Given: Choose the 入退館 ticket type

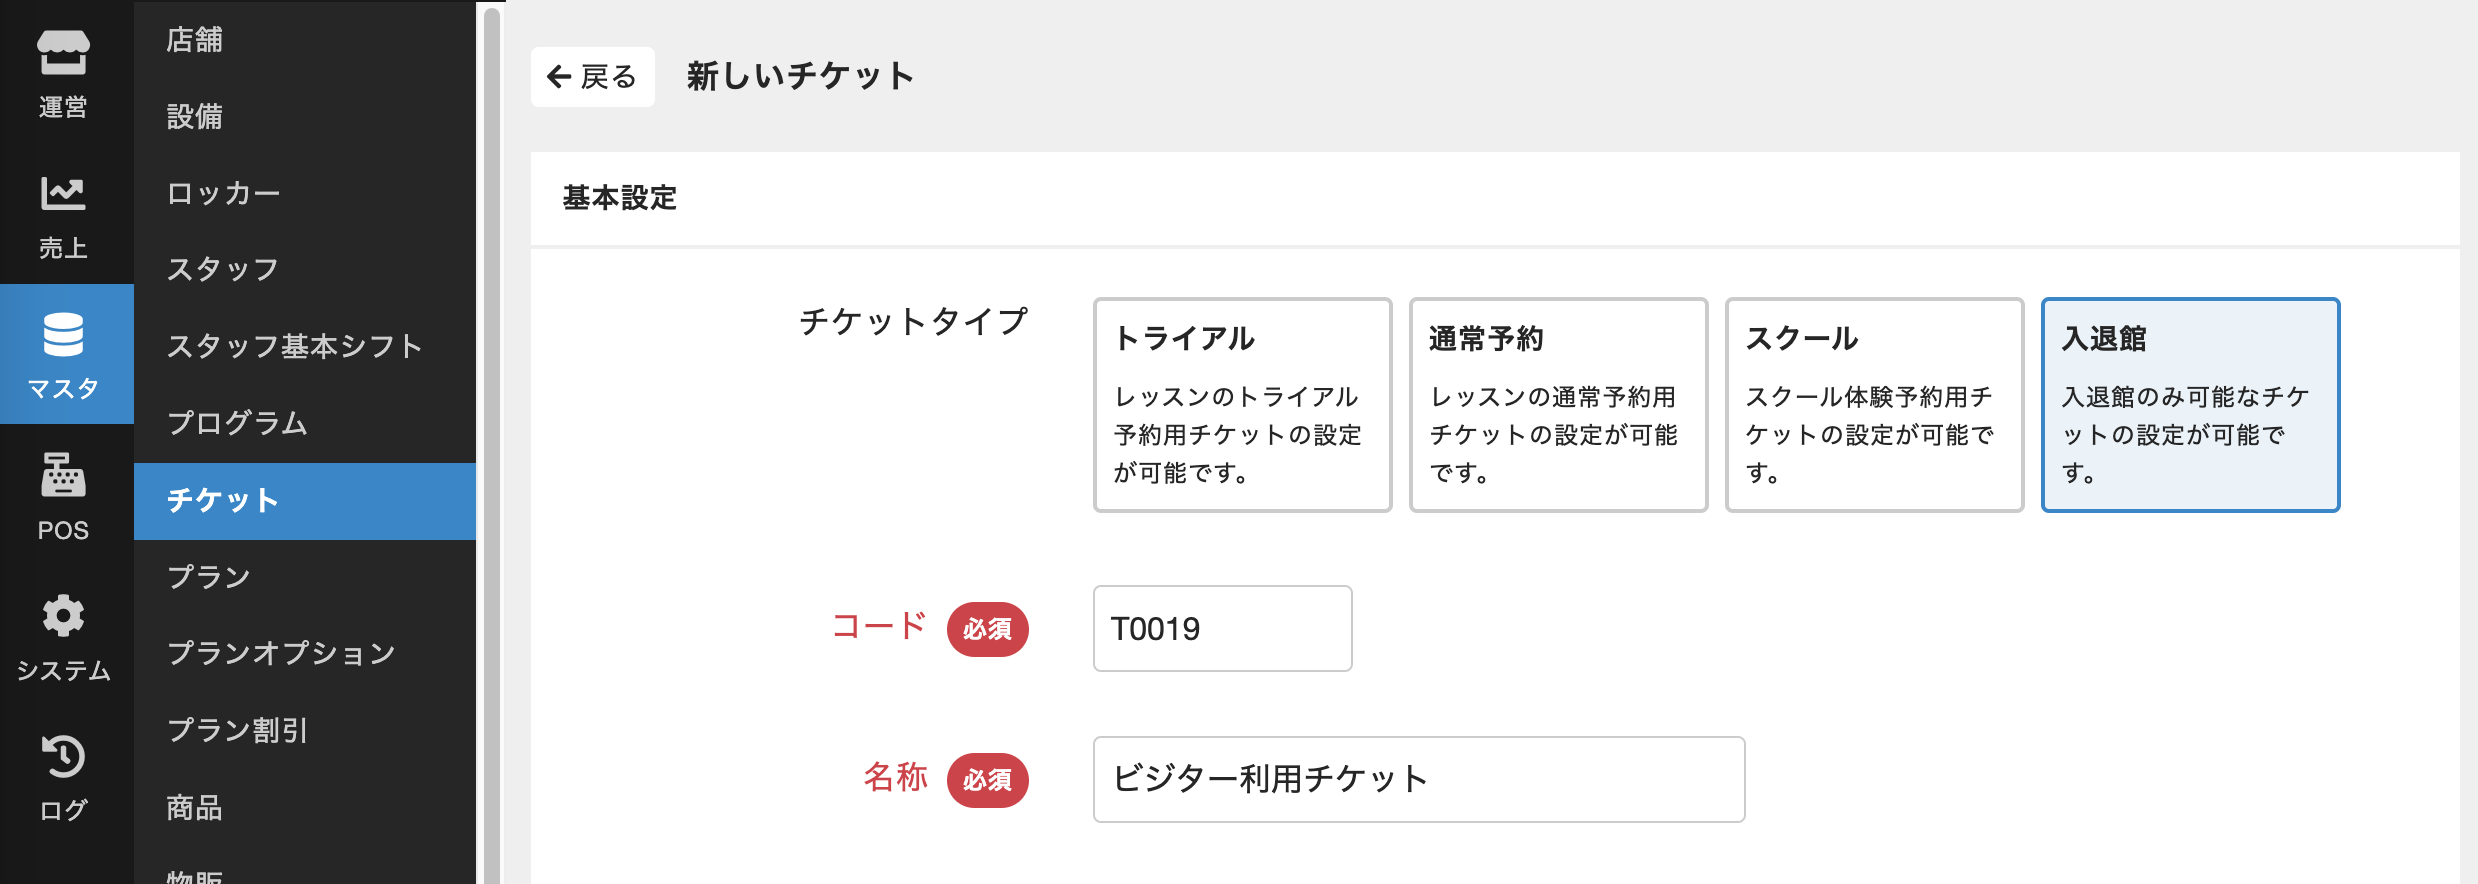Looking at the screenshot, I should (2190, 405).
